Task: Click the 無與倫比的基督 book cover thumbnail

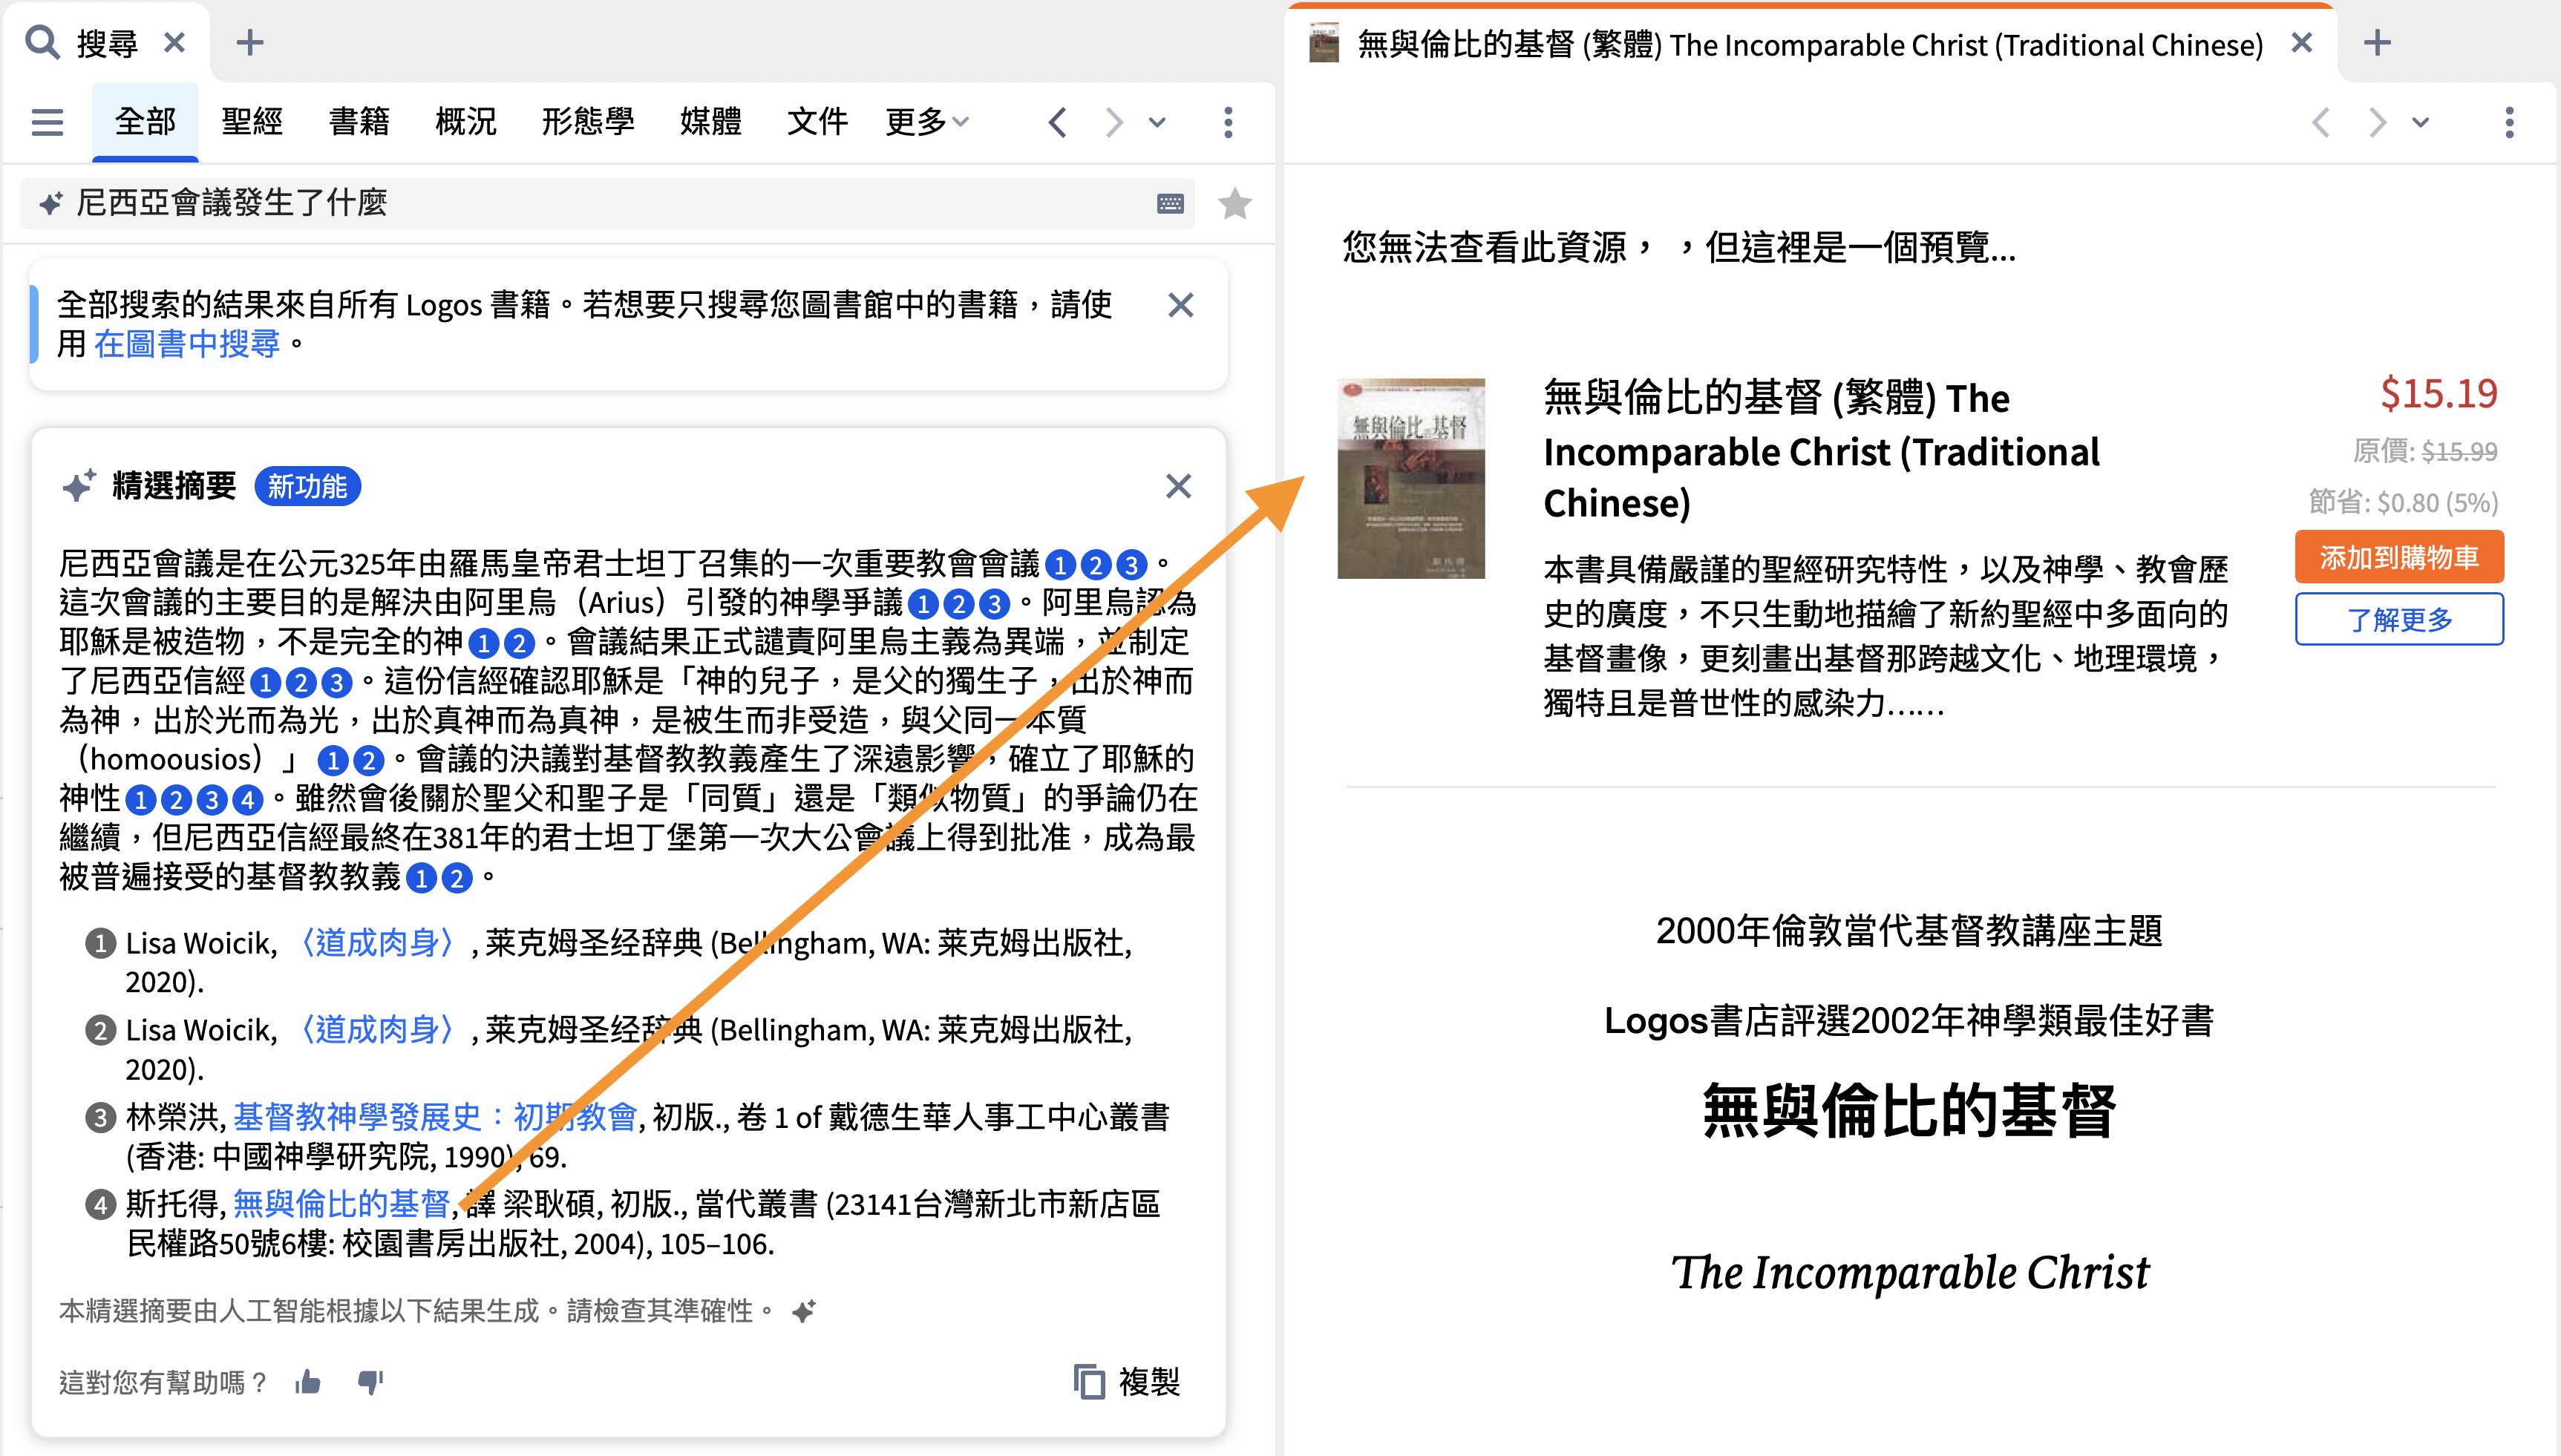Action: pyautogui.click(x=1411, y=478)
